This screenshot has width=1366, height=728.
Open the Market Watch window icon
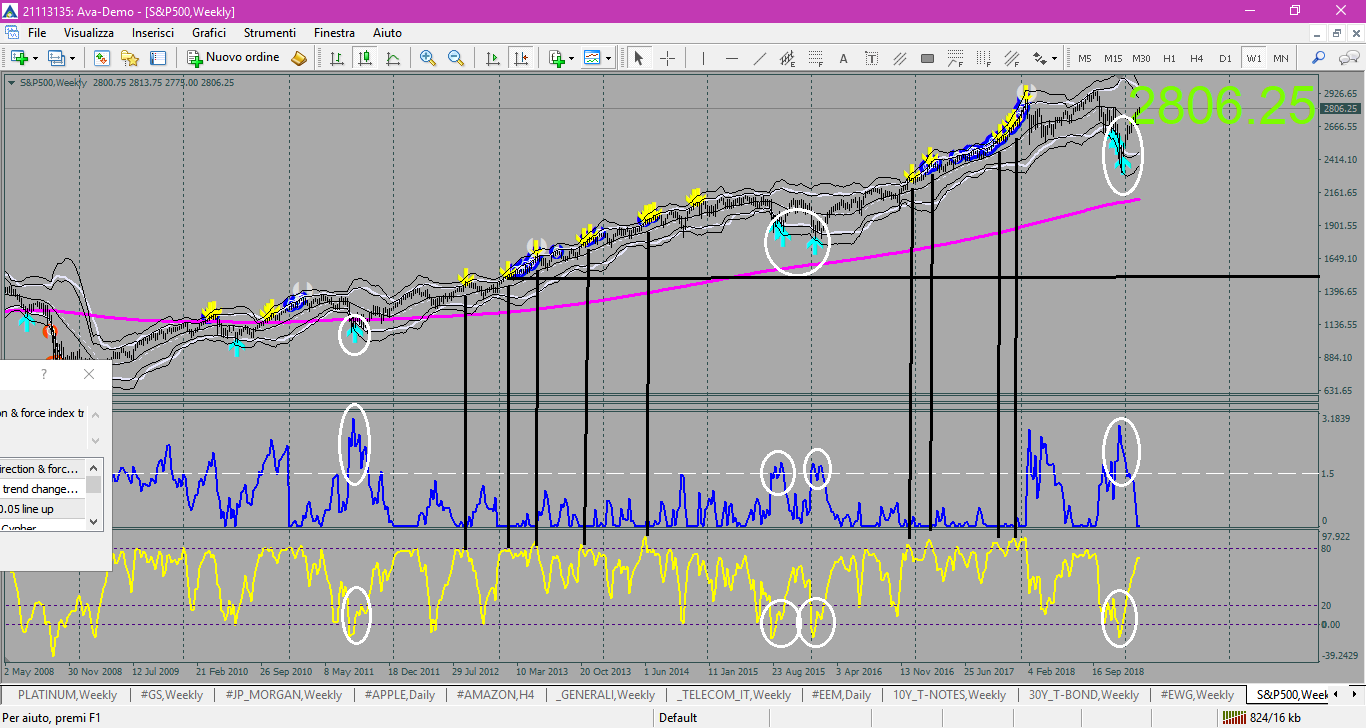(x=101, y=58)
